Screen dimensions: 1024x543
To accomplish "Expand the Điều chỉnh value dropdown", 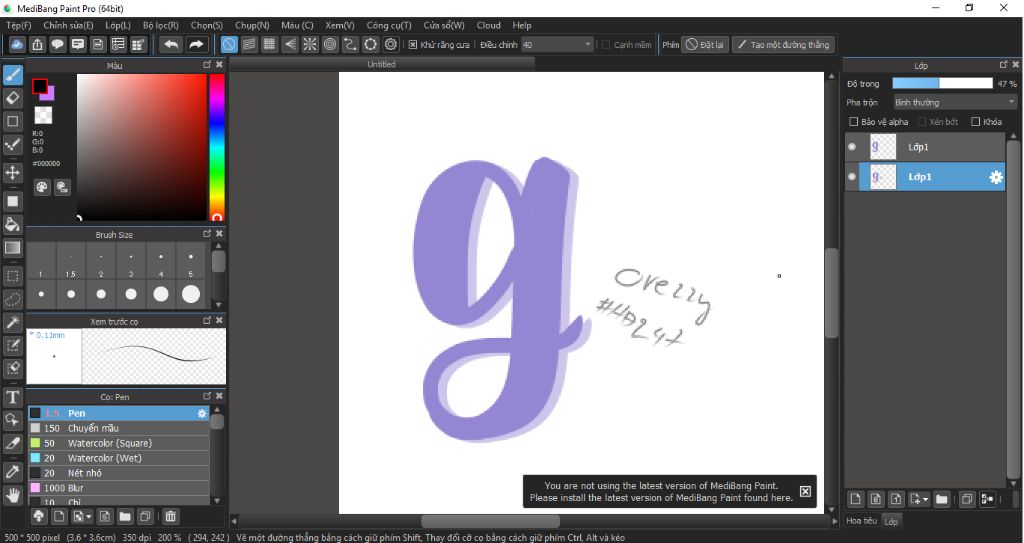I will pos(588,45).
